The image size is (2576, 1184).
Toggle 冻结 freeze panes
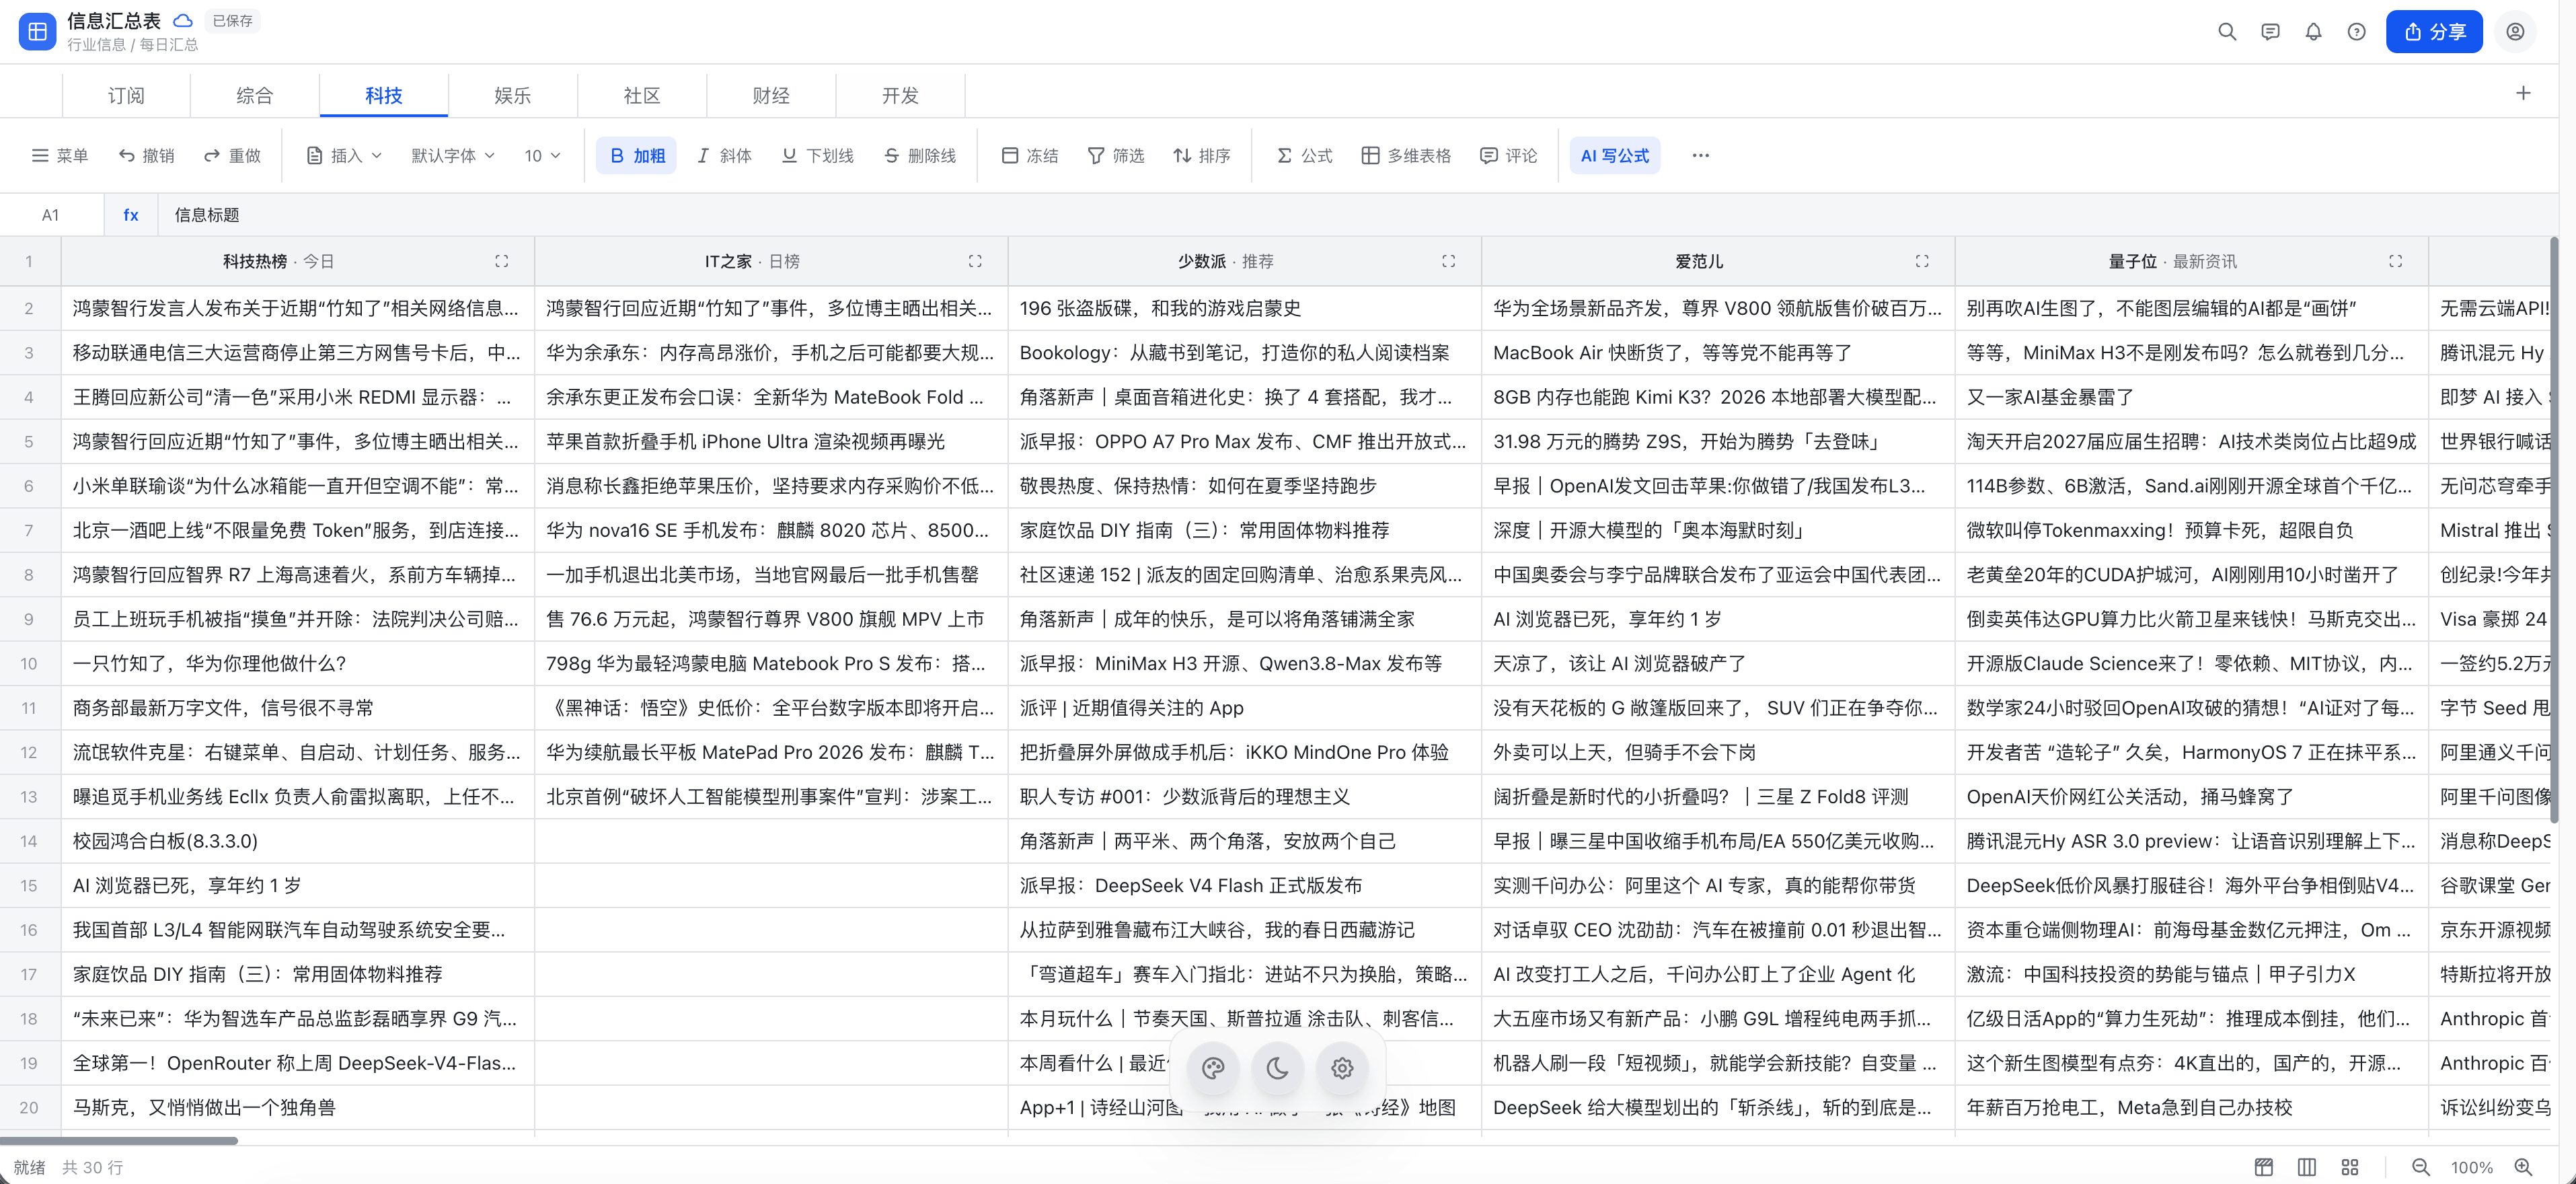[1030, 155]
